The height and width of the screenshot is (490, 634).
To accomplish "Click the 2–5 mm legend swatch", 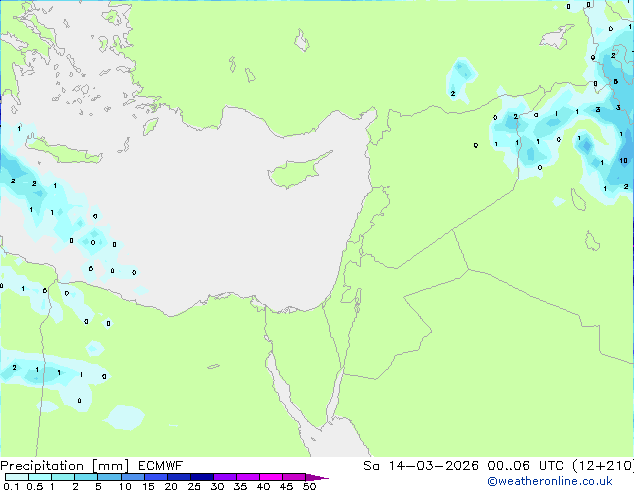I will coord(86,477).
